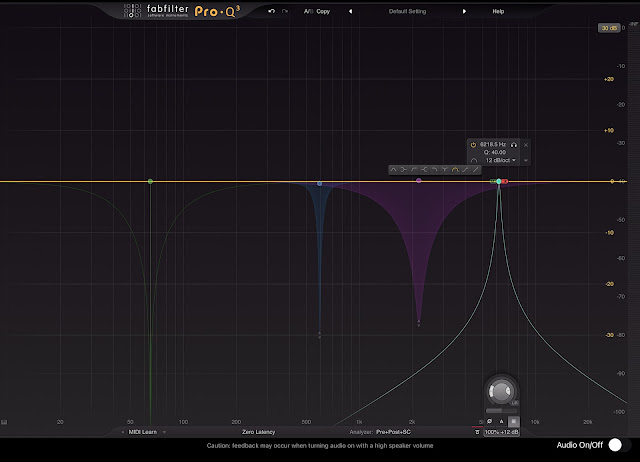Redo the last undone change
This screenshot has width=640, height=462.
[285, 11]
